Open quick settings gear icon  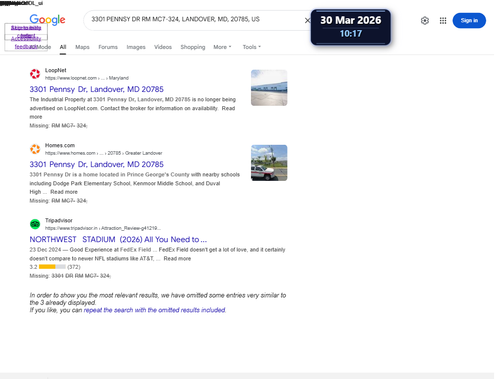pyautogui.click(x=425, y=21)
